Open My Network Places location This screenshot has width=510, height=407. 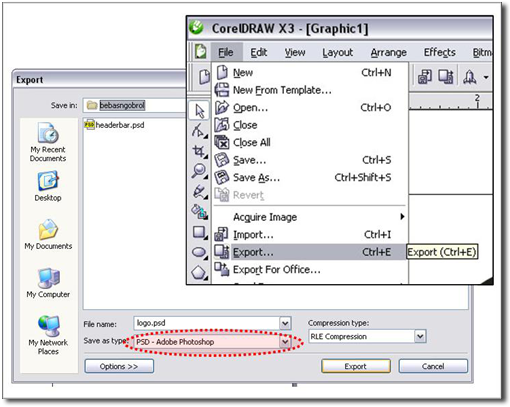point(48,335)
